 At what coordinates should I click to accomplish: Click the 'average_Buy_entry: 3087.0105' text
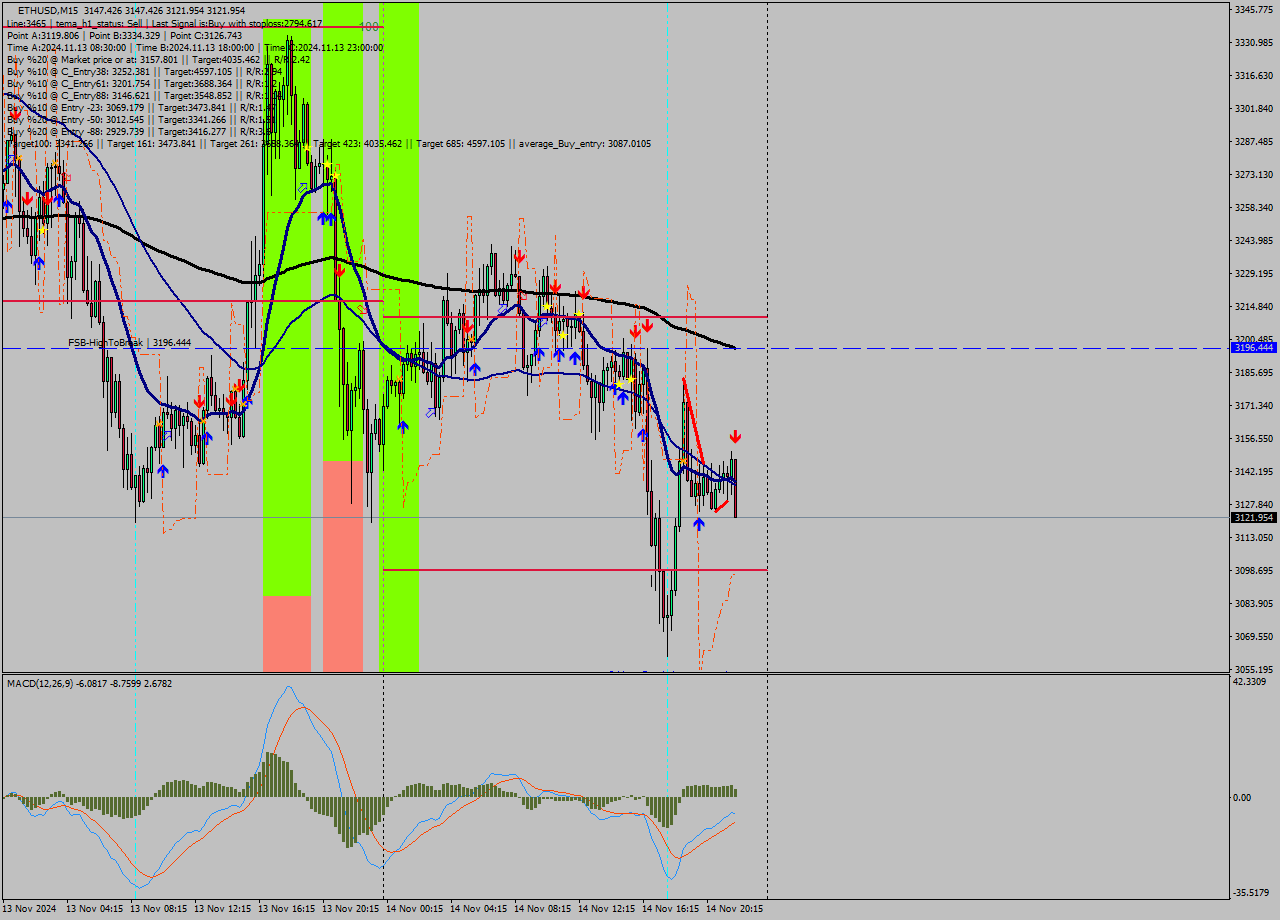(584, 143)
